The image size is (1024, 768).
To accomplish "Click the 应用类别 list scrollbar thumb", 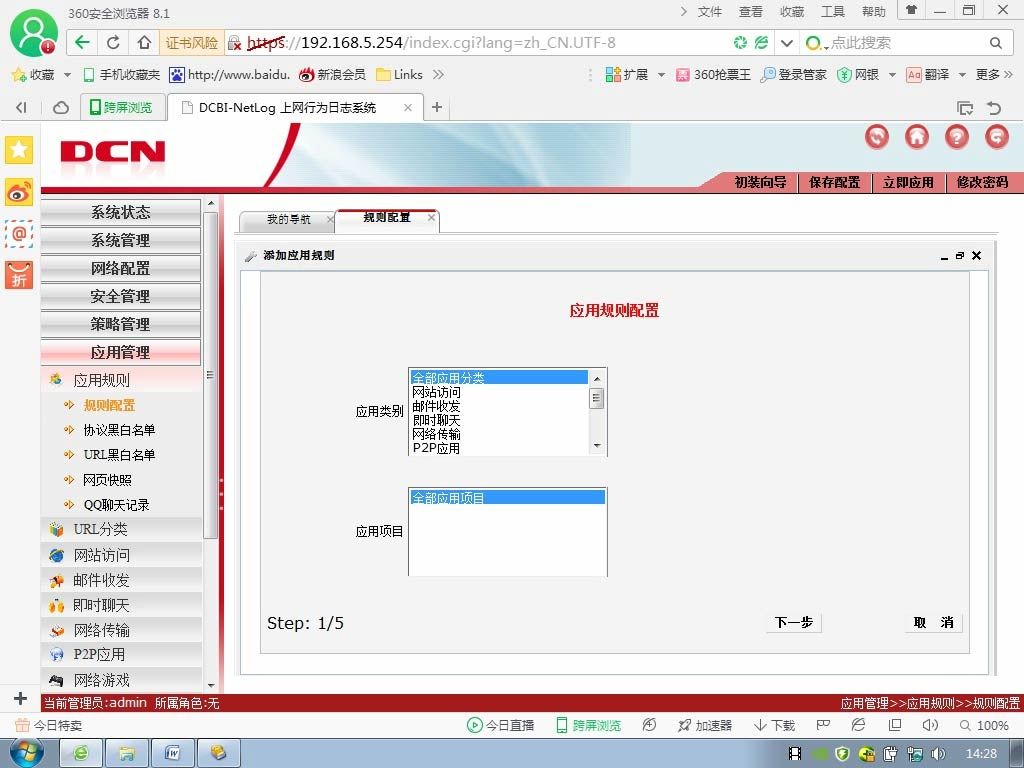I will click(596, 398).
